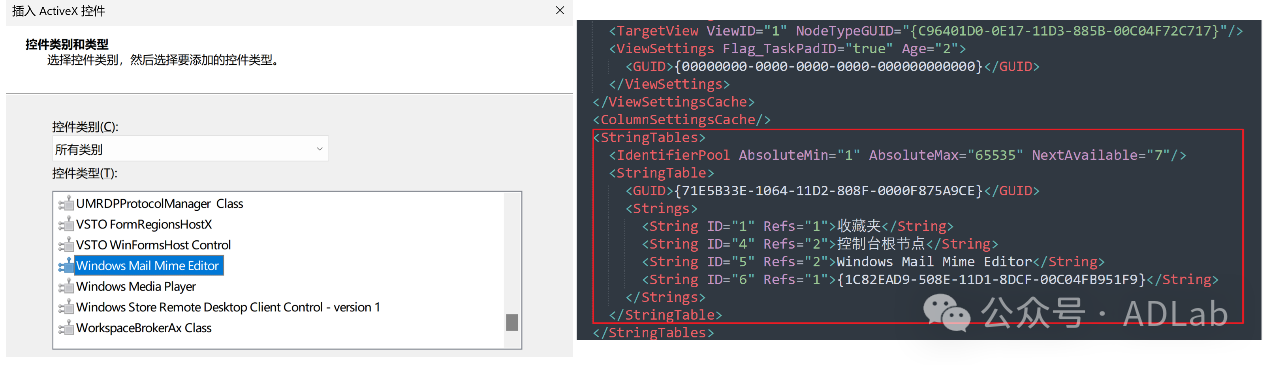Viewport: 1269px width, 365px height.
Task: Click the VSTO FormRegionsHostX control icon
Action: 66,225
